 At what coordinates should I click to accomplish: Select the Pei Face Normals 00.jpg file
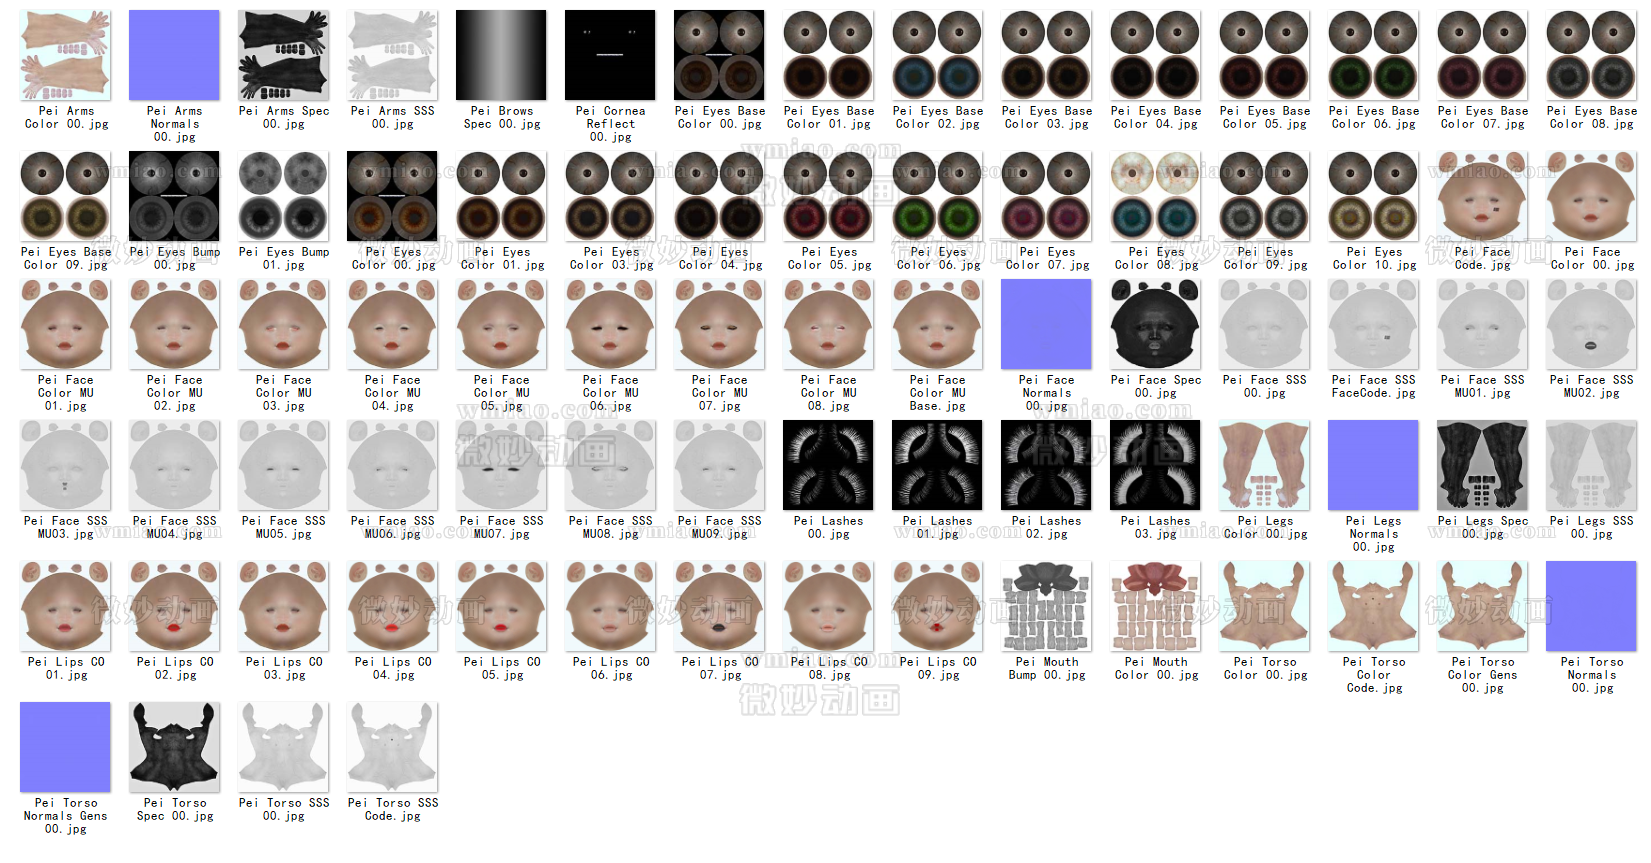[1046, 325]
